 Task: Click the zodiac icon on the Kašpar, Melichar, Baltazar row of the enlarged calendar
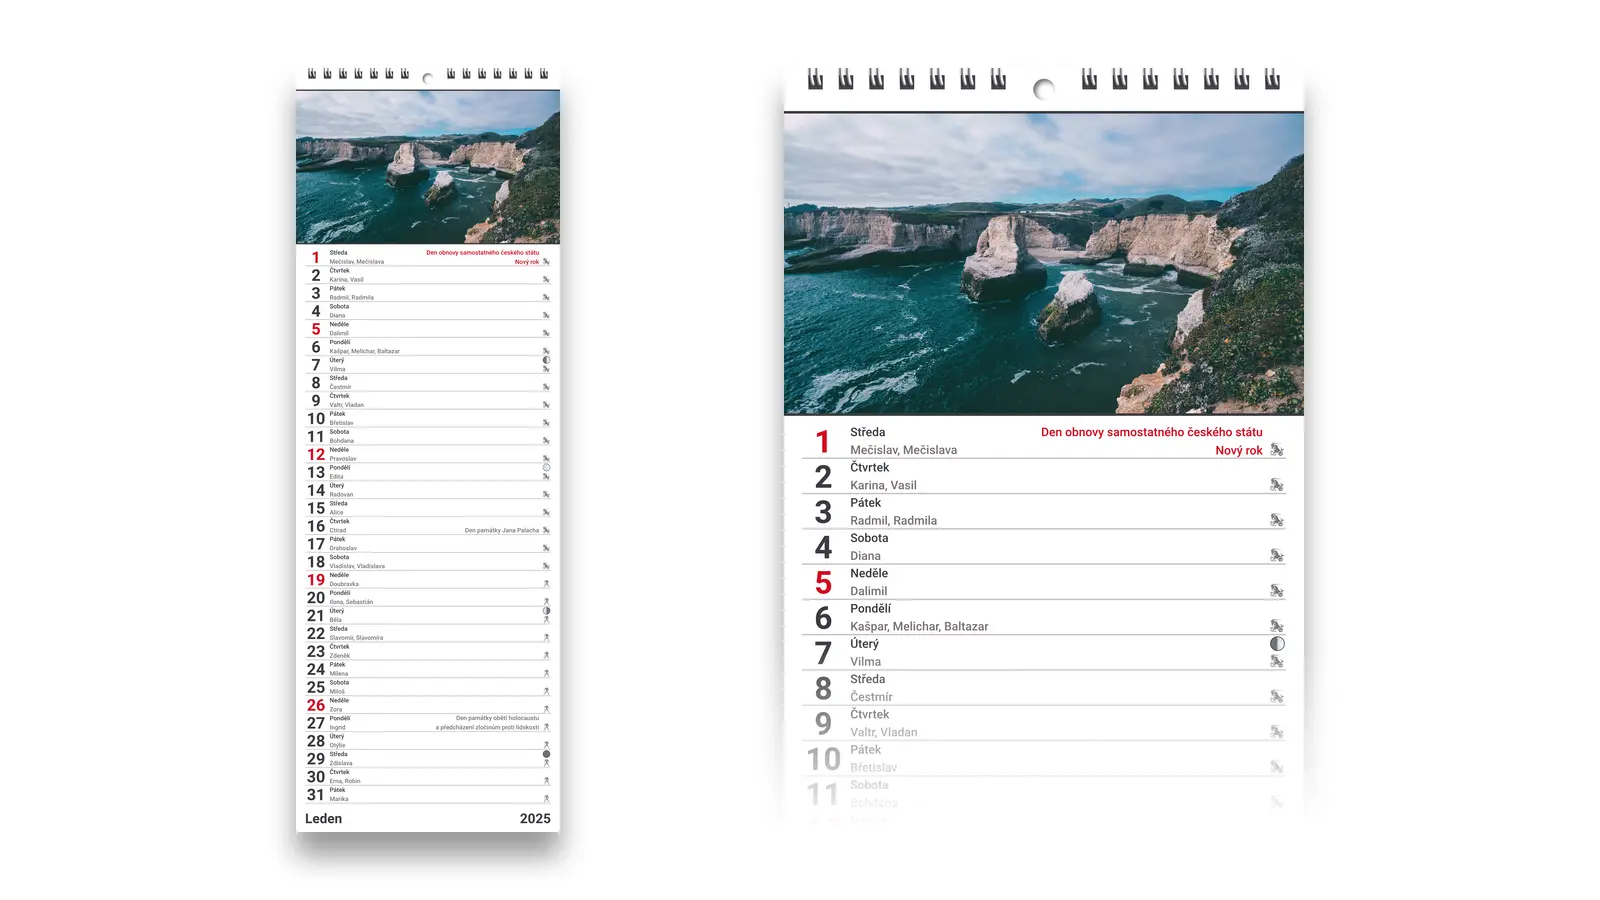1277,626
